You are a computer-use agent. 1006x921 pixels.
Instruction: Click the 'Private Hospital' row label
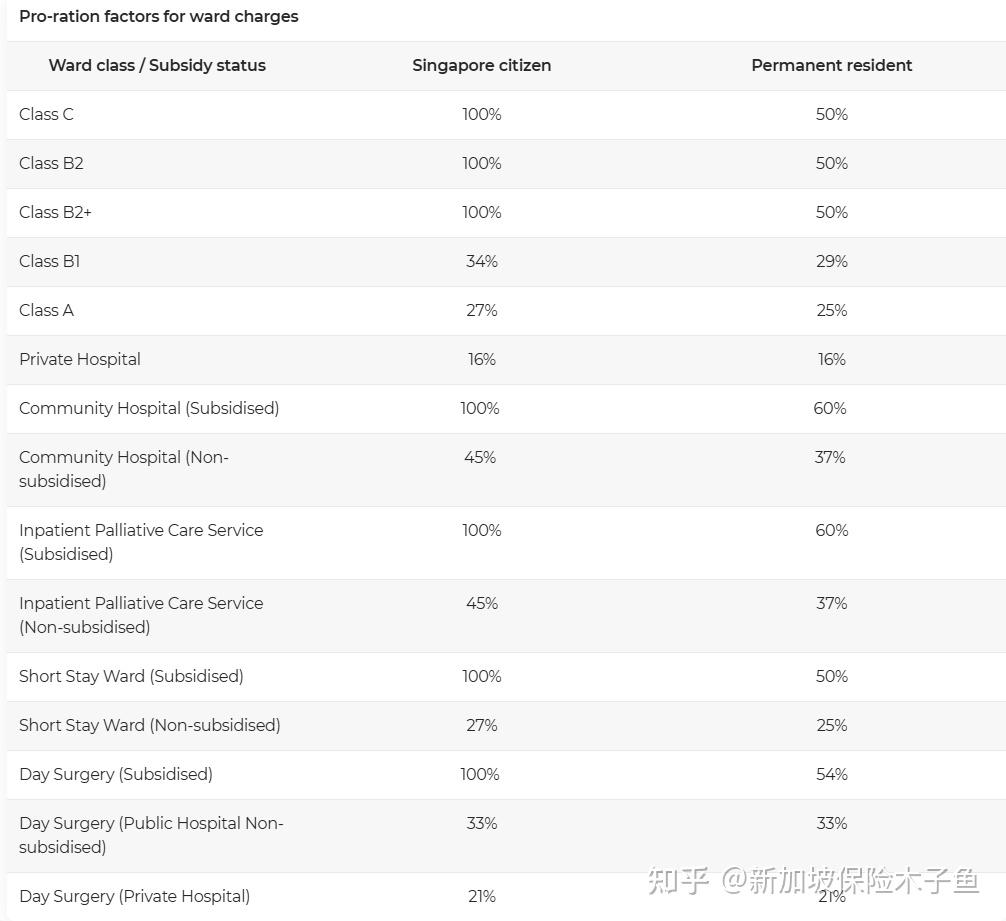pos(80,359)
